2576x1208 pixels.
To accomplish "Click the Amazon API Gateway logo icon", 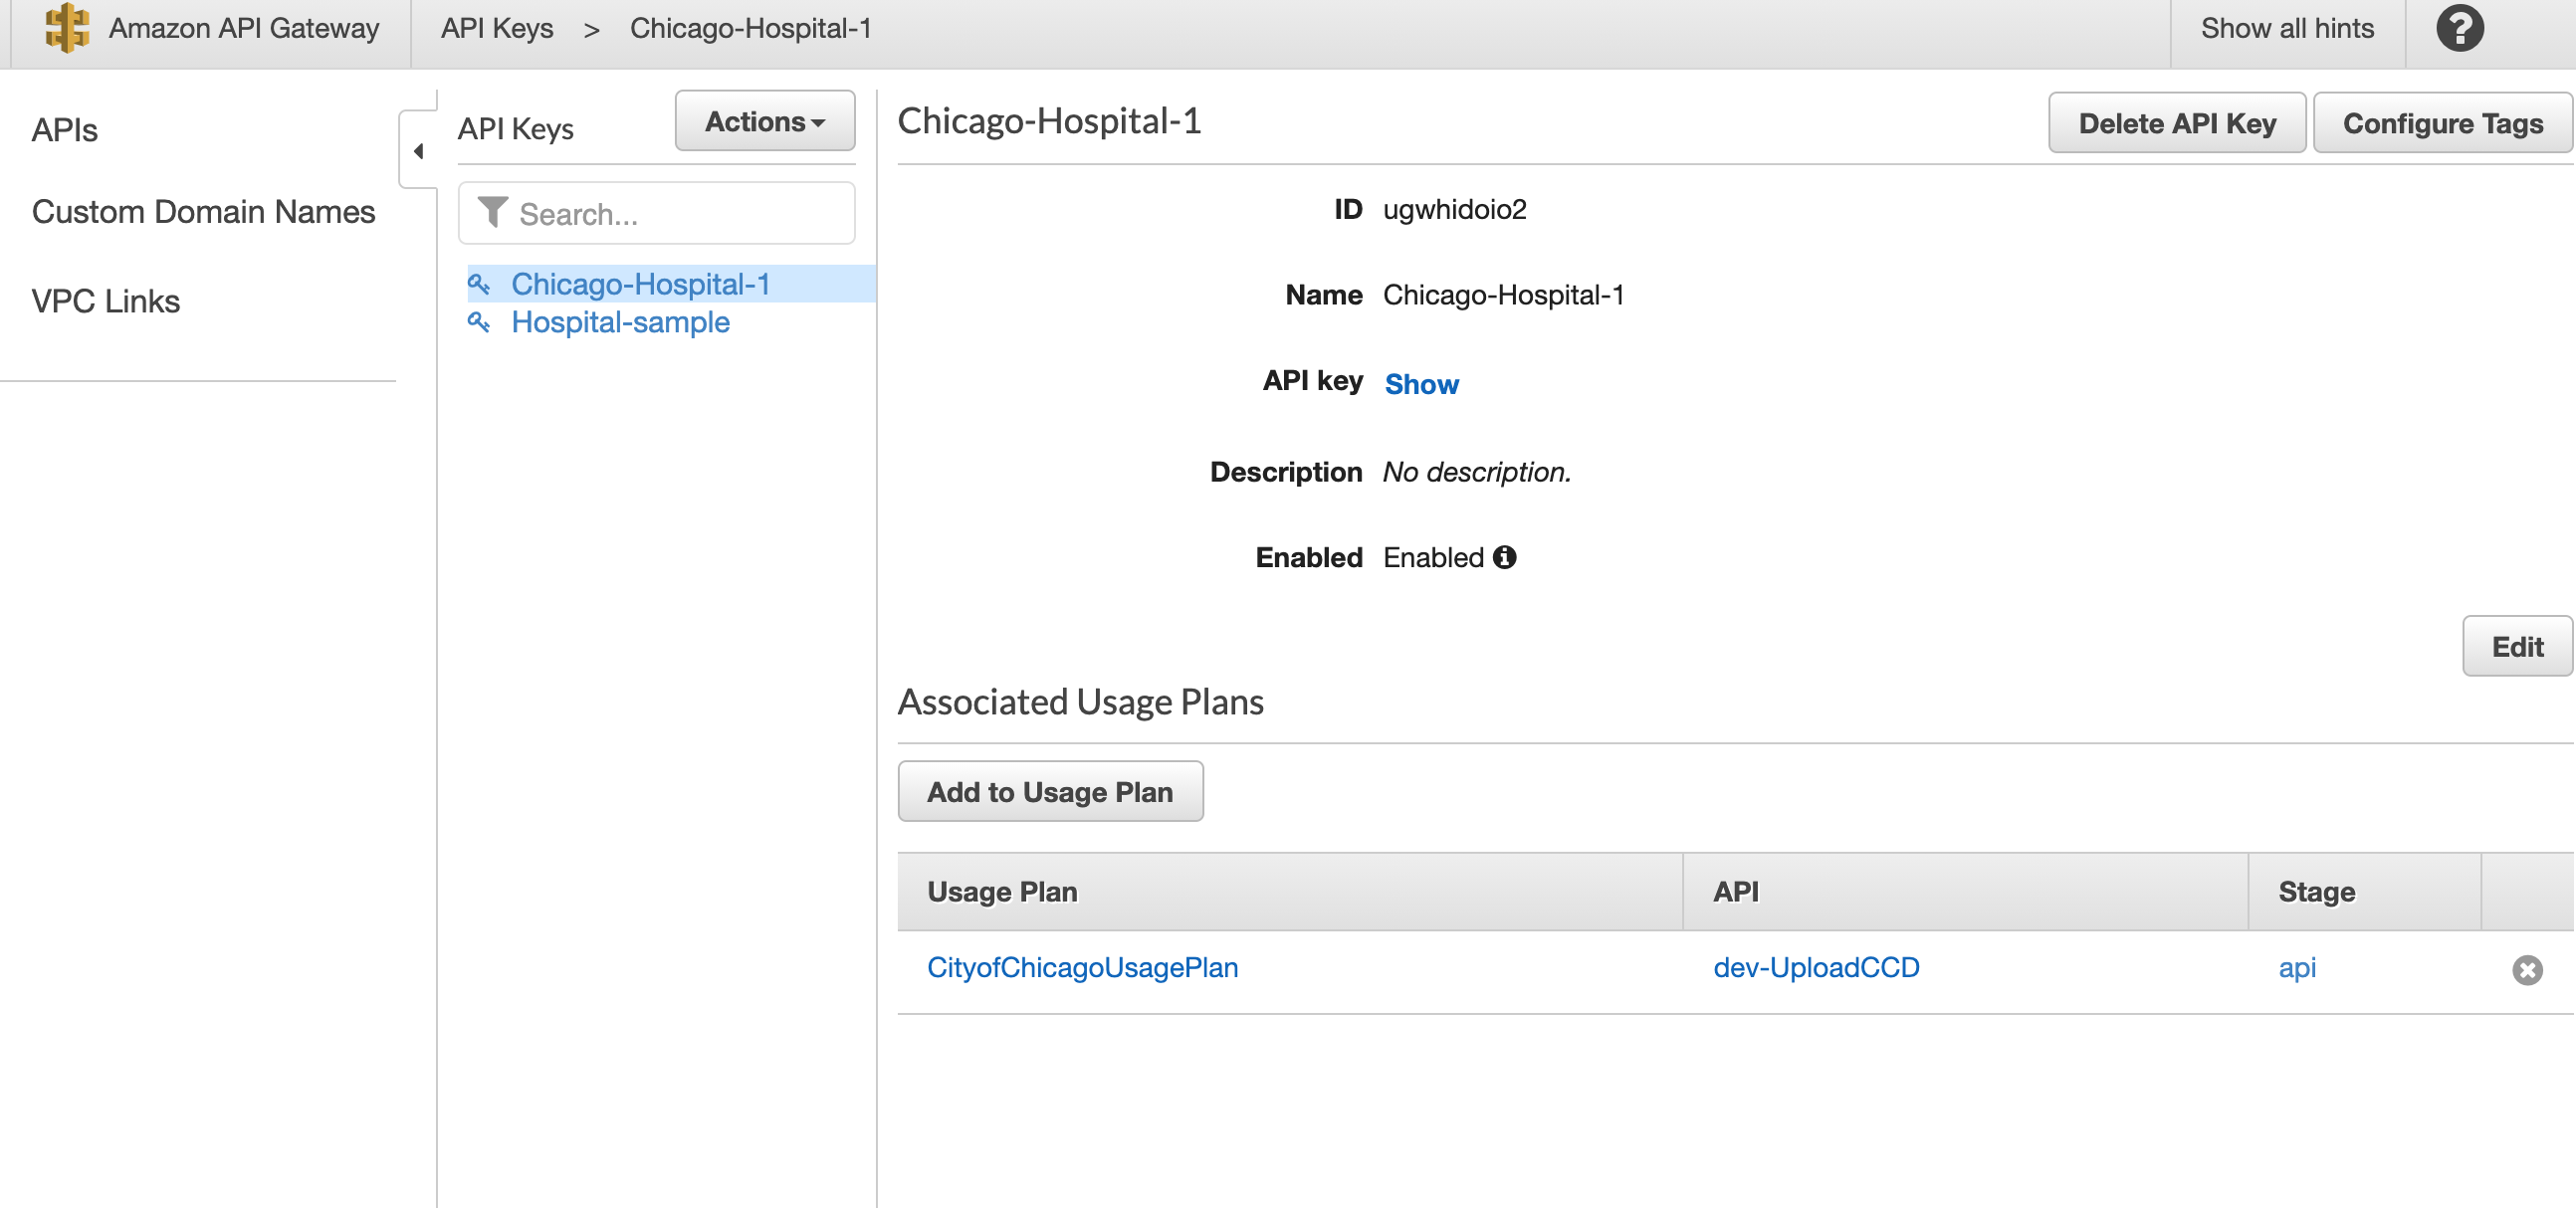I will click(x=66, y=28).
